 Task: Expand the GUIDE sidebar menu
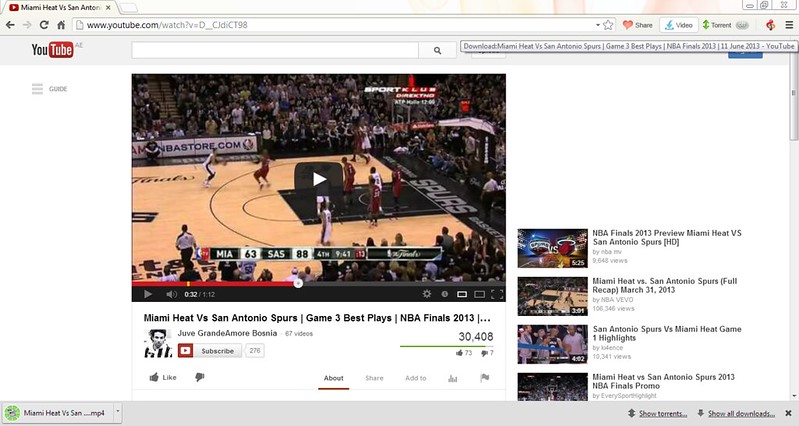(x=49, y=89)
